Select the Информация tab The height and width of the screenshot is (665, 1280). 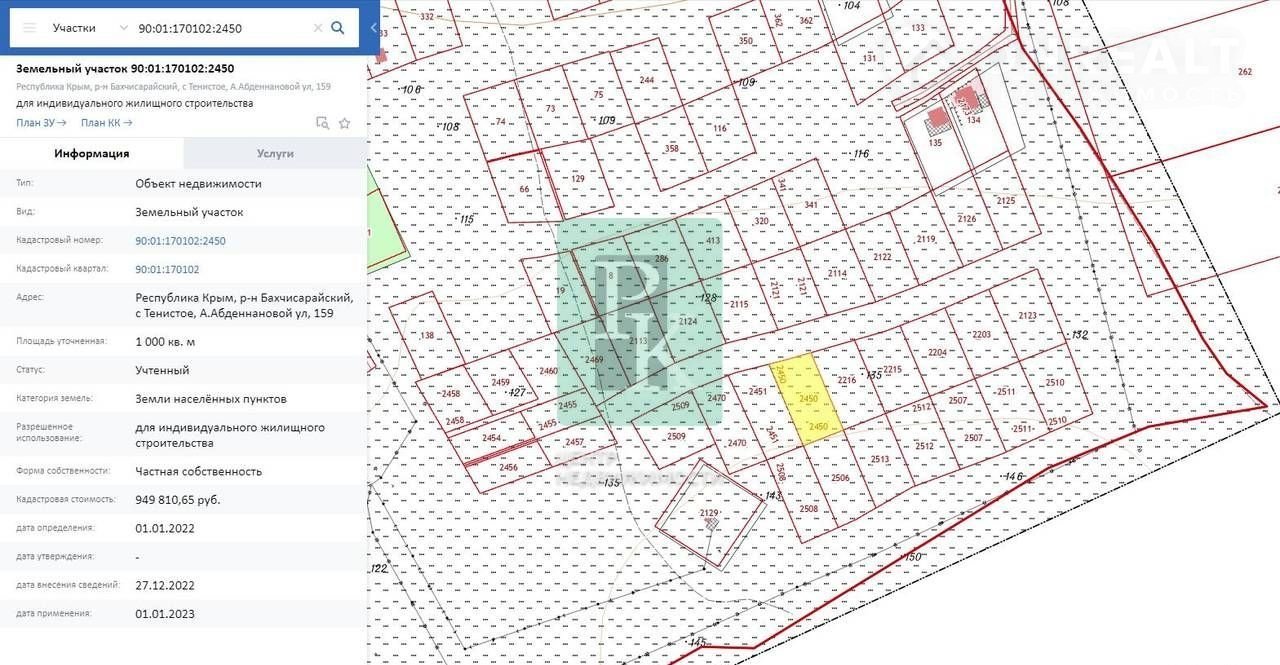click(92, 154)
